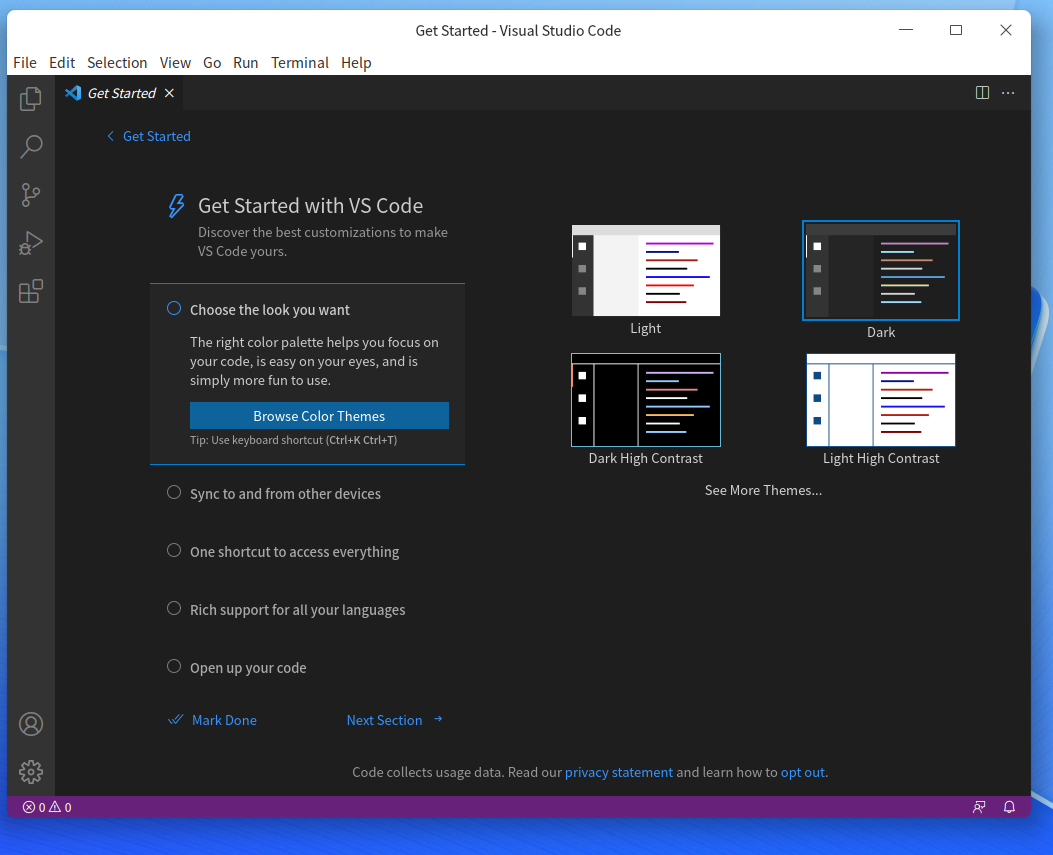This screenshot has width=1053, height=855.
Task: Open the Selection menu
Action: click(117, 62)
